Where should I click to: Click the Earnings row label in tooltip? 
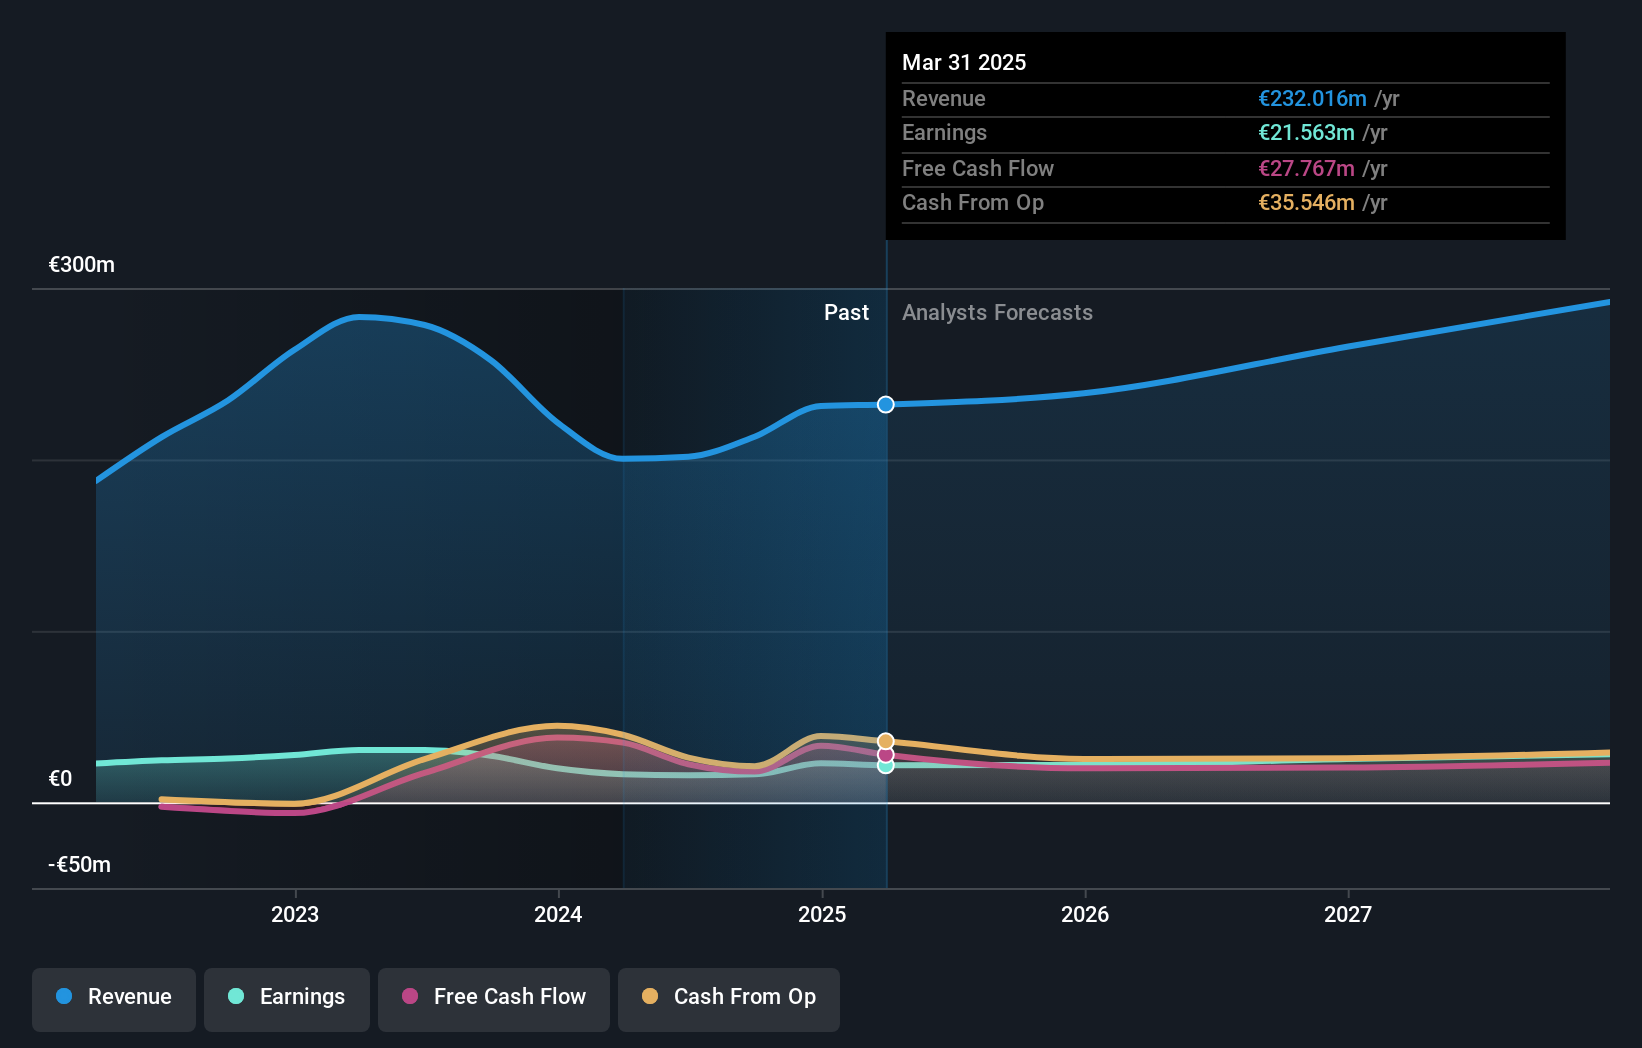point(944,133)
